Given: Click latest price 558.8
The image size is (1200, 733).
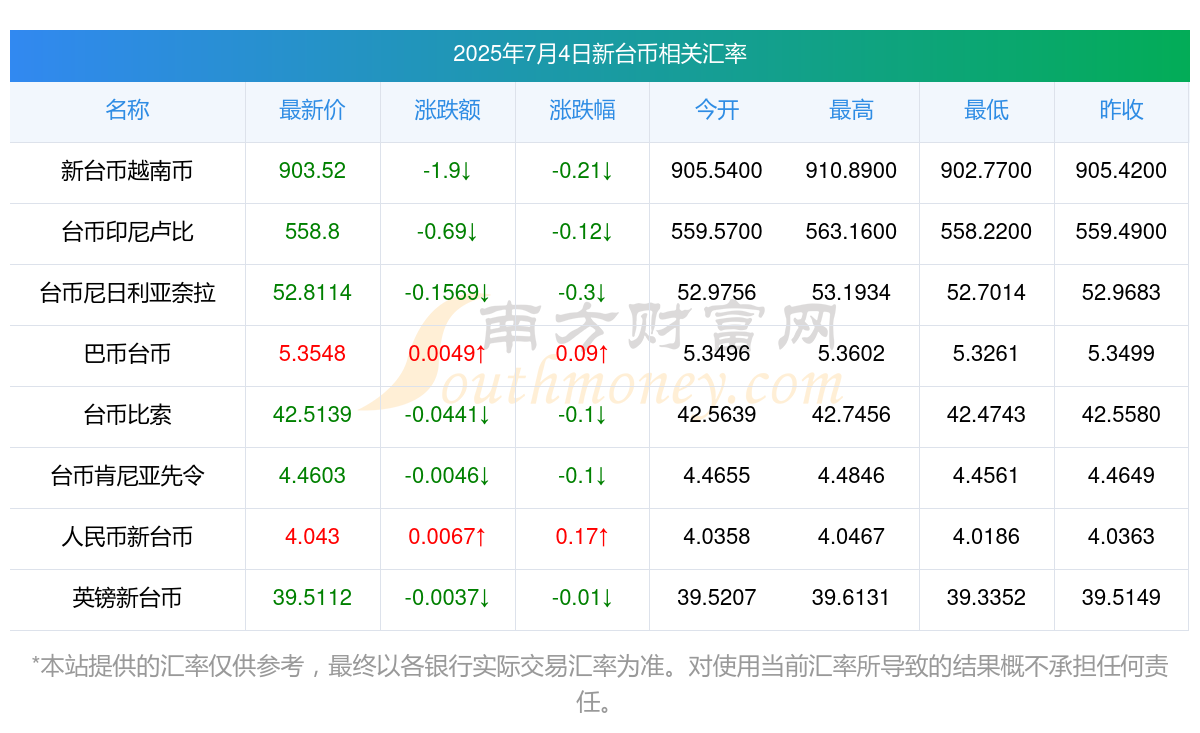Looking at the screenshot, I should pyautogui.click(x=312, y=232).
